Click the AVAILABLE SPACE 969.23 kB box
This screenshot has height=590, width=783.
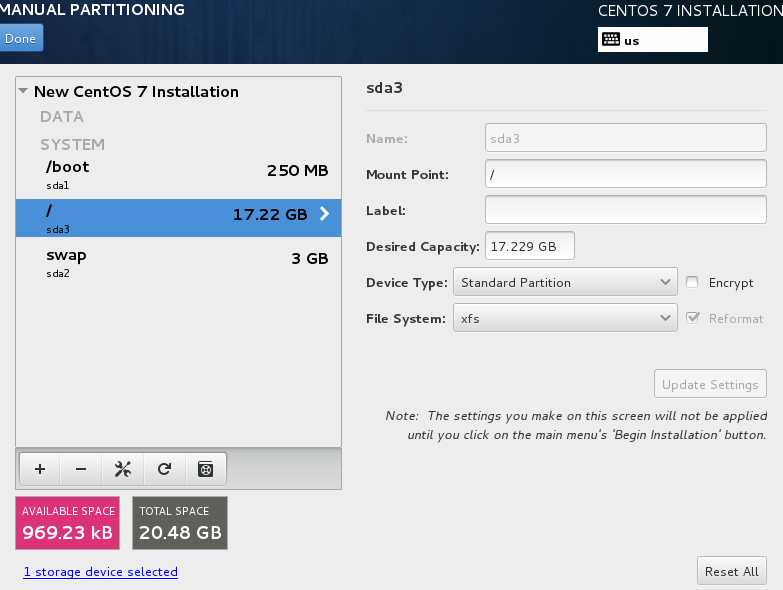[x=67, y=523]
